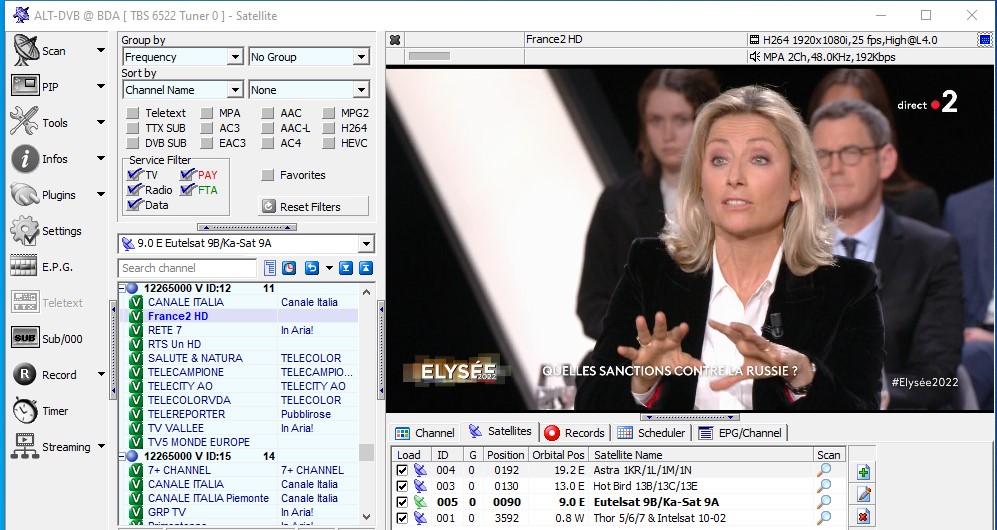Click the panel collapse handle below the video
This screenshot has height=530, width=997.
[x=690, y=418]
